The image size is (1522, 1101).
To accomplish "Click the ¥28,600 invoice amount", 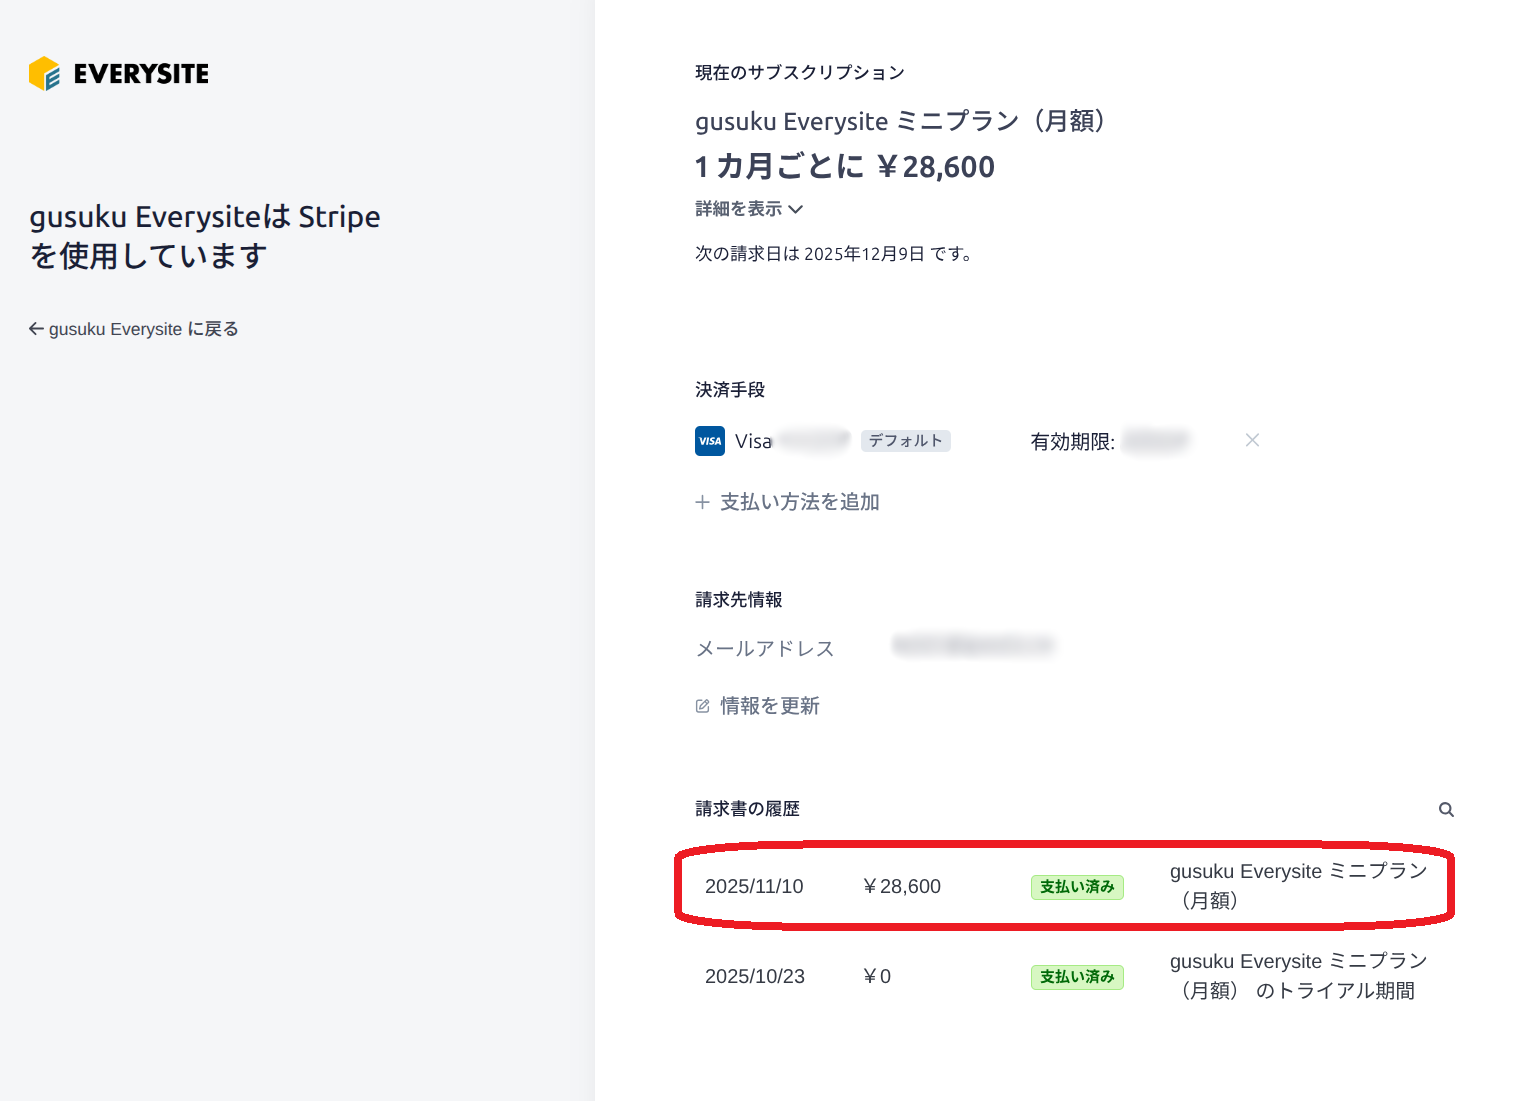I will point(901,886).
